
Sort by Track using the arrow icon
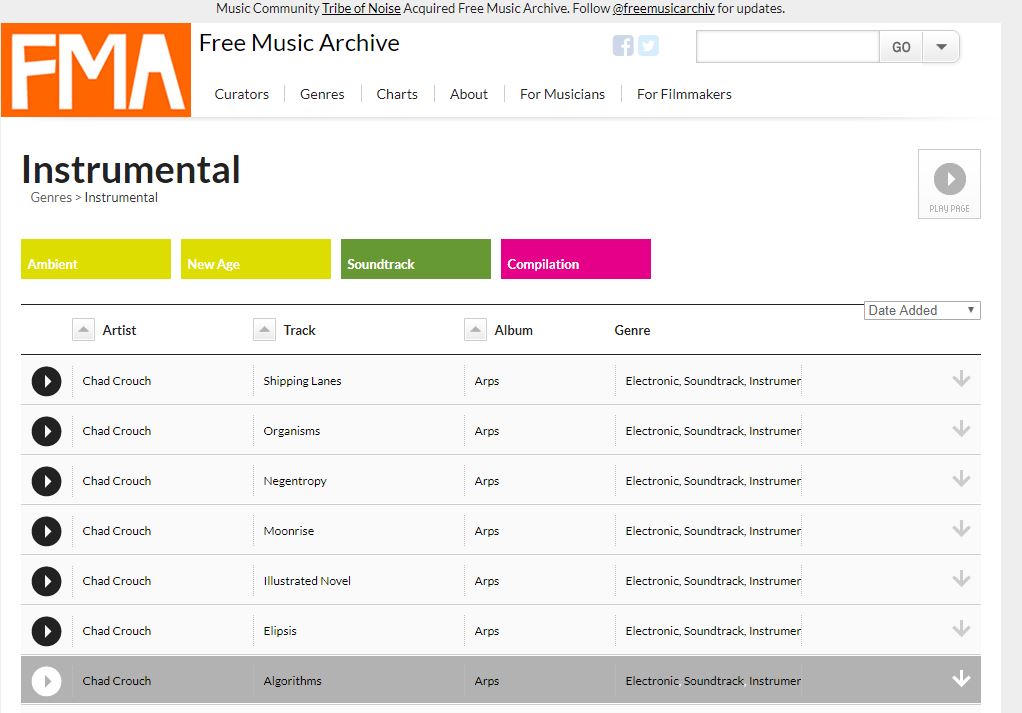coord(264,330)
